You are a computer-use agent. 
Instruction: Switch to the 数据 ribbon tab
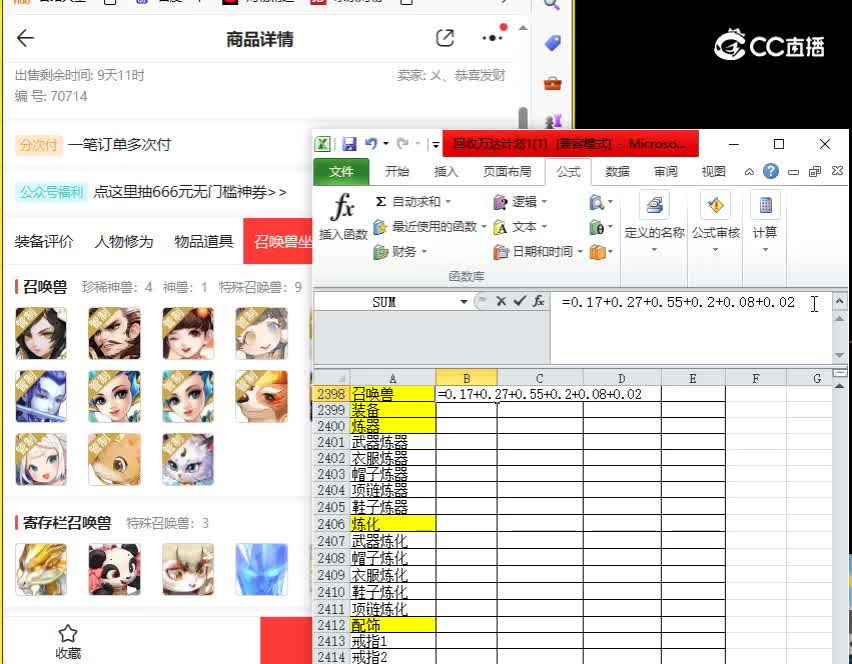click(617, 171)
